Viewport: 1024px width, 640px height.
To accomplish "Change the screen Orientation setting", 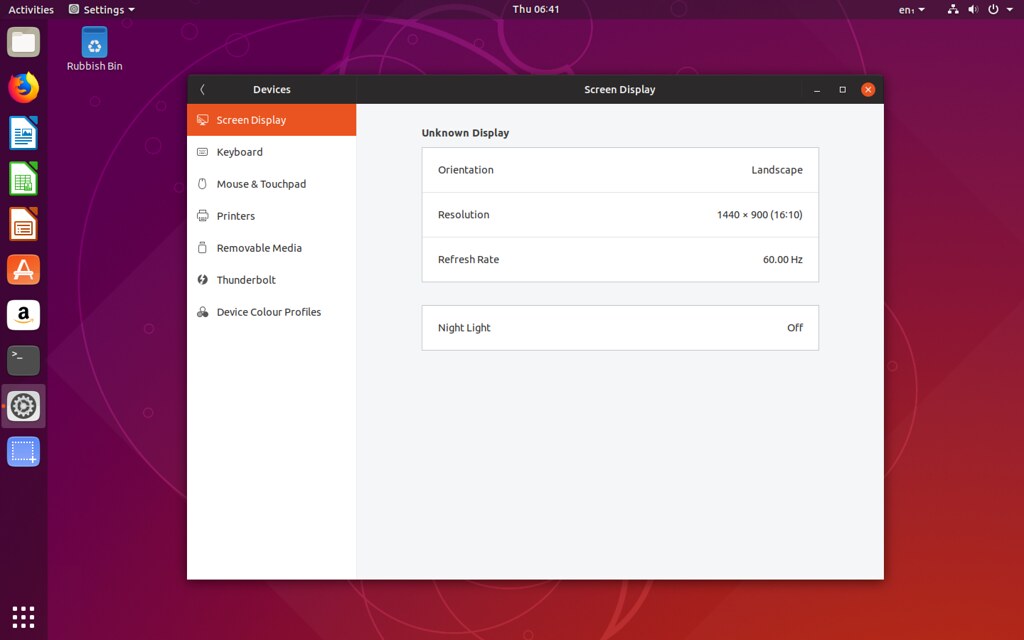I will click(620, 170).
